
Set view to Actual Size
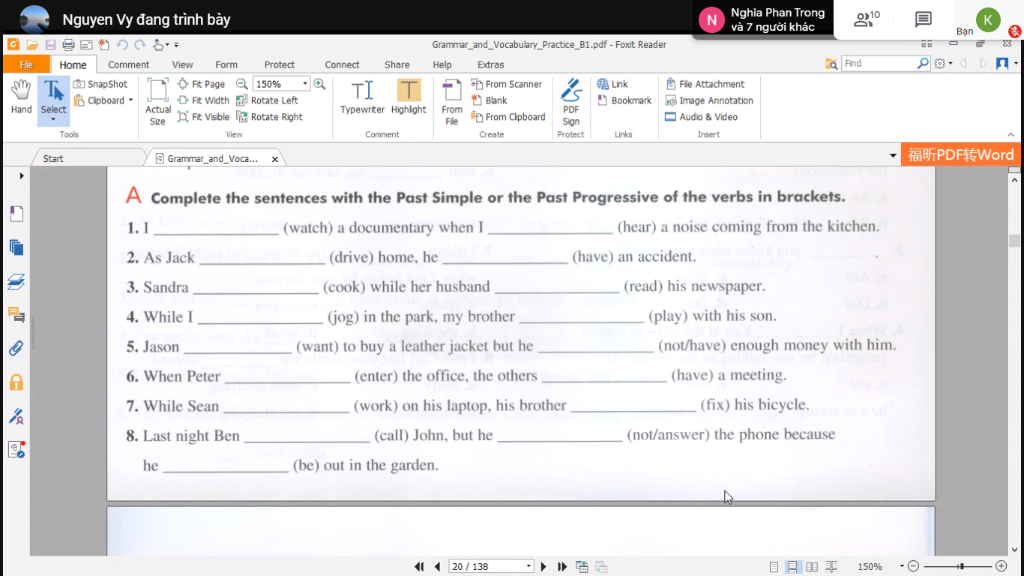157,102
